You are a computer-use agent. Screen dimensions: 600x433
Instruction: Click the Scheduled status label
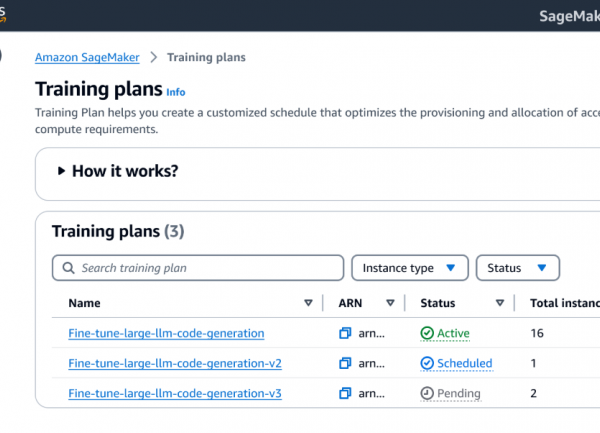(465, 363)
